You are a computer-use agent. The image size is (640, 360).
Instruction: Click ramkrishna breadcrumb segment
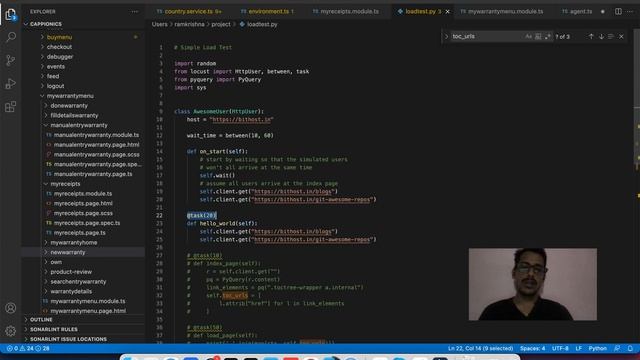tap(189, 24)
